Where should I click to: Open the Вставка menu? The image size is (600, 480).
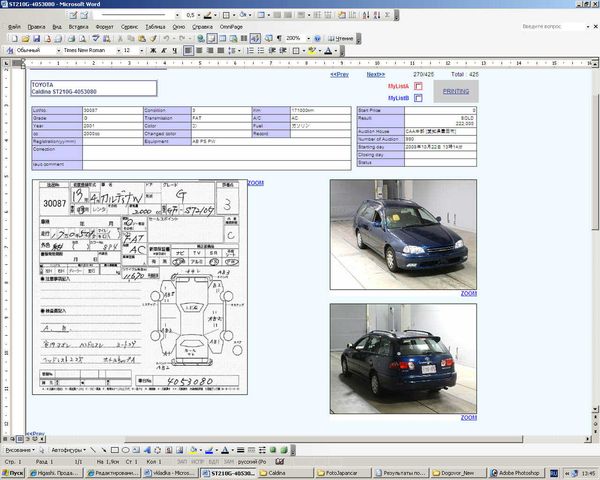point(78,27)
